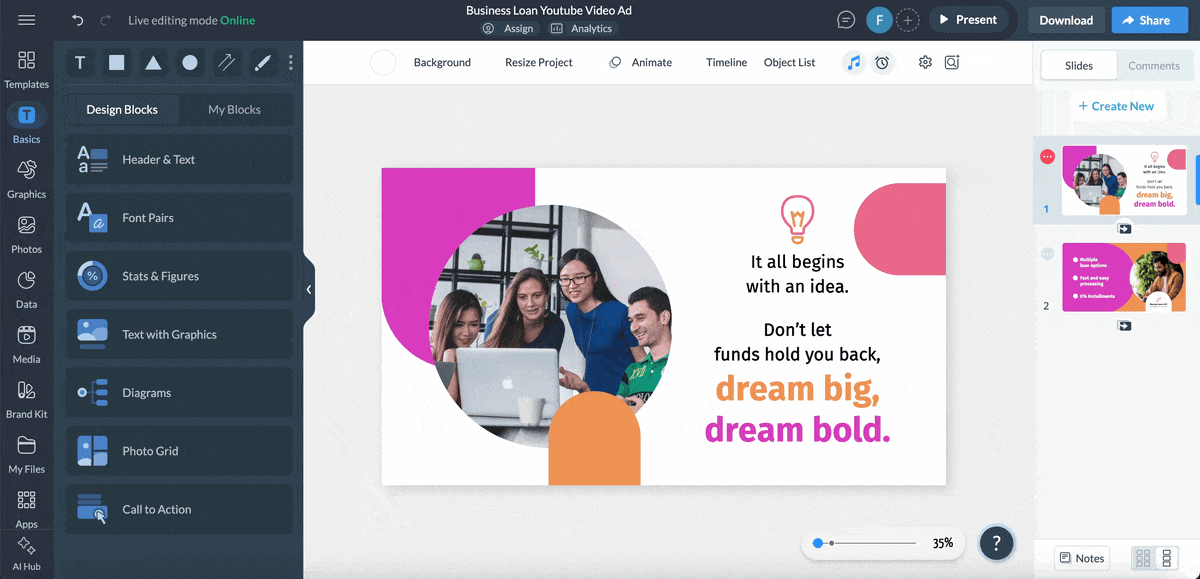Pick the brush drawing tool

pos(262,63)
